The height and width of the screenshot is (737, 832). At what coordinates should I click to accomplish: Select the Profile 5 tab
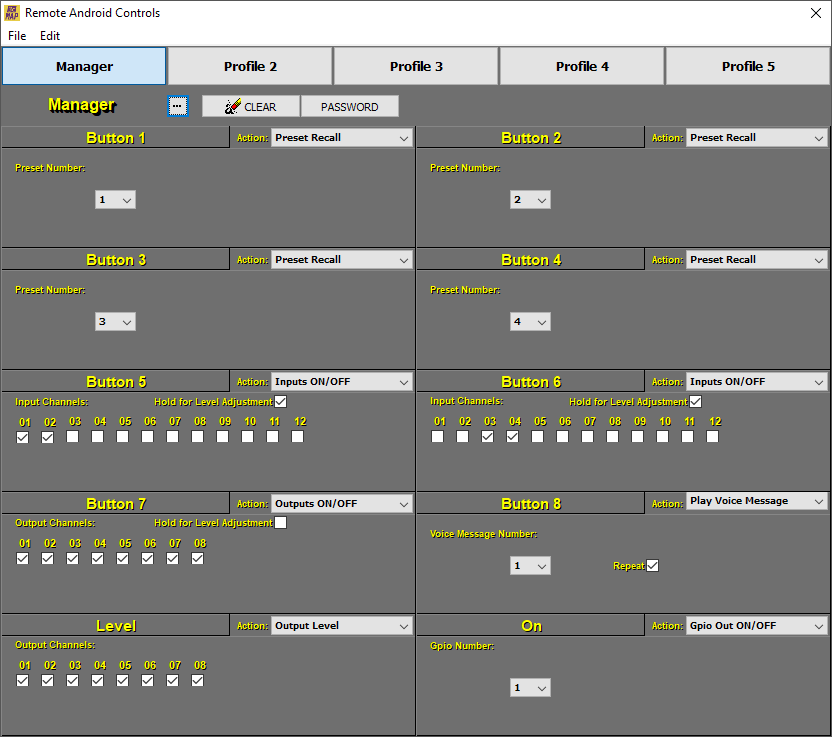pyautogui.click(x=747, y=65)
